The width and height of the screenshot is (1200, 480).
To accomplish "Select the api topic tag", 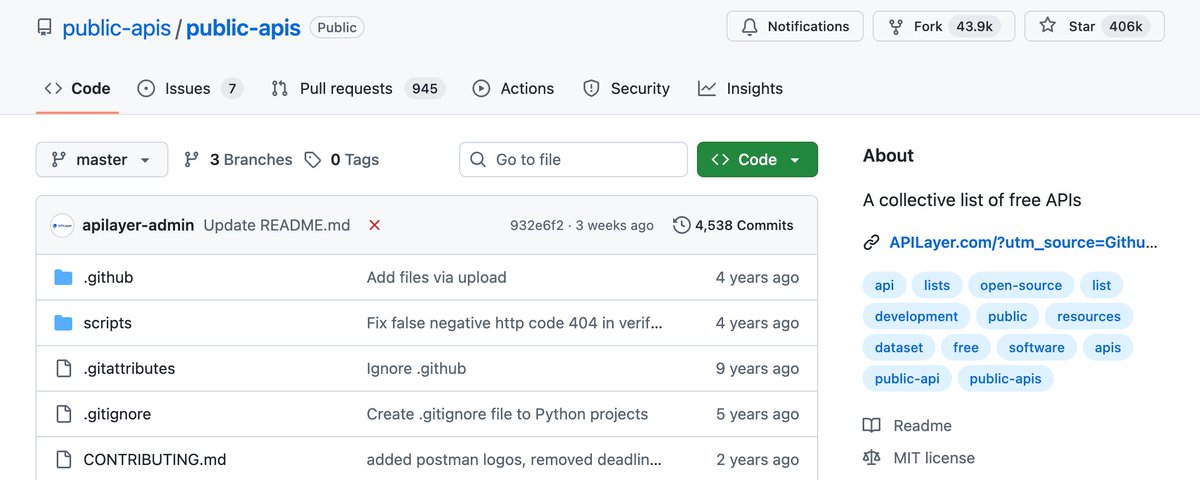I will coord(884,285).
